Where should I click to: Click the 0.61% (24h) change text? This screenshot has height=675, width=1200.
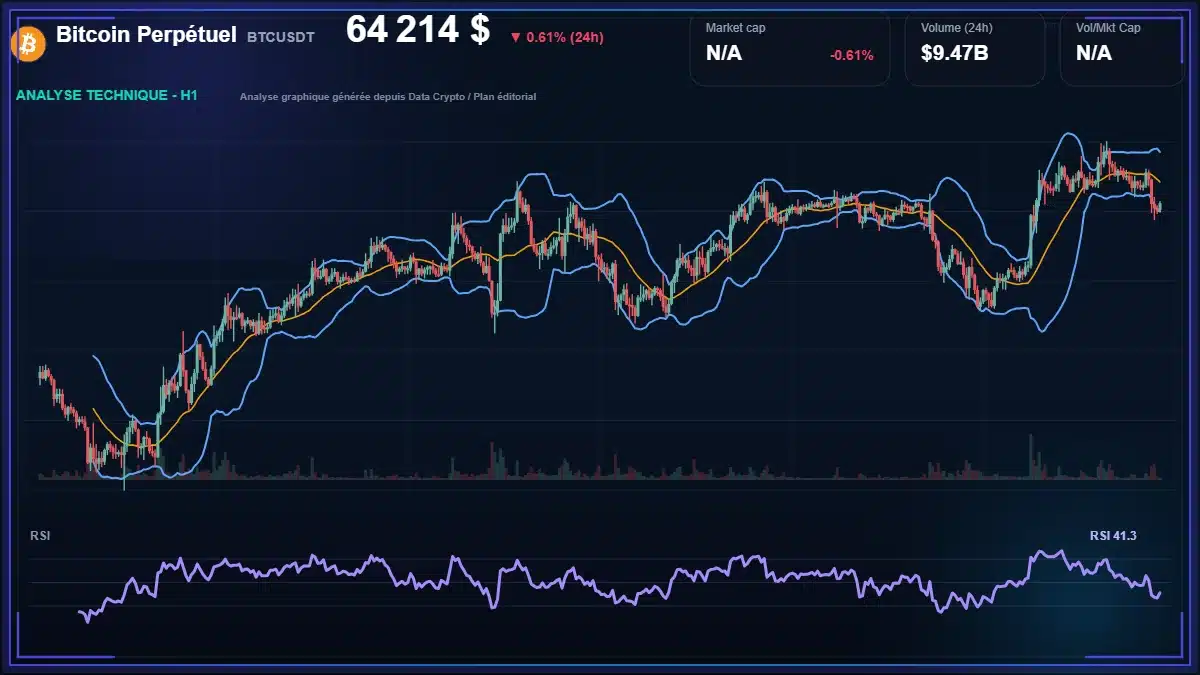(564, 38)
